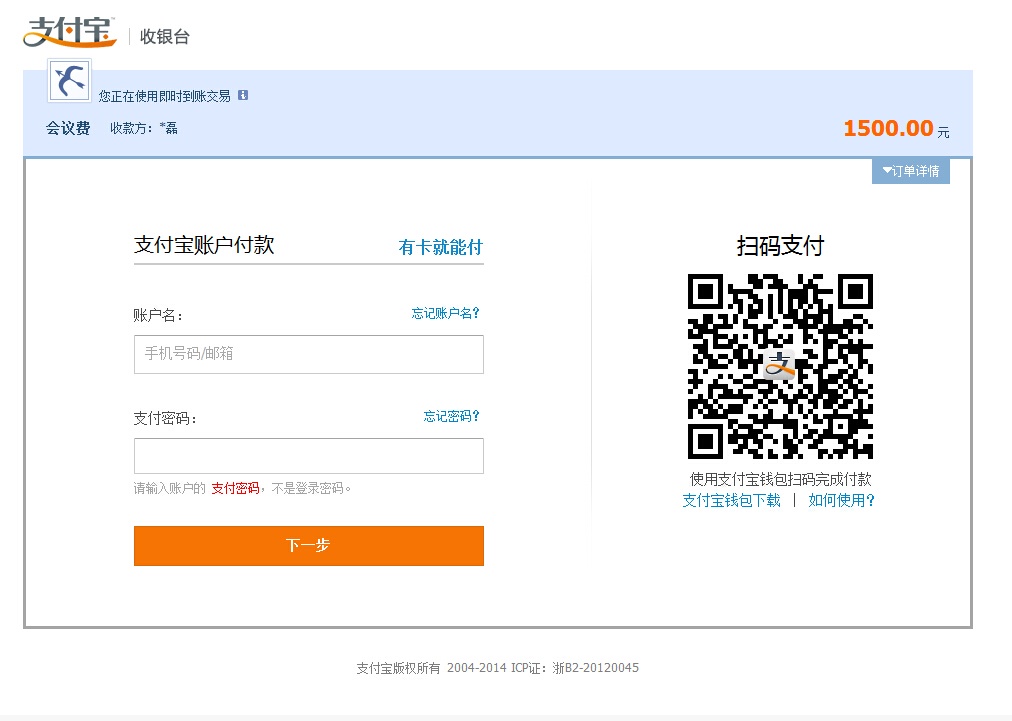Screen dimensions: 1012x721
Task: Open the 支付宝钱包下载 link
Action: coord(731,500)
